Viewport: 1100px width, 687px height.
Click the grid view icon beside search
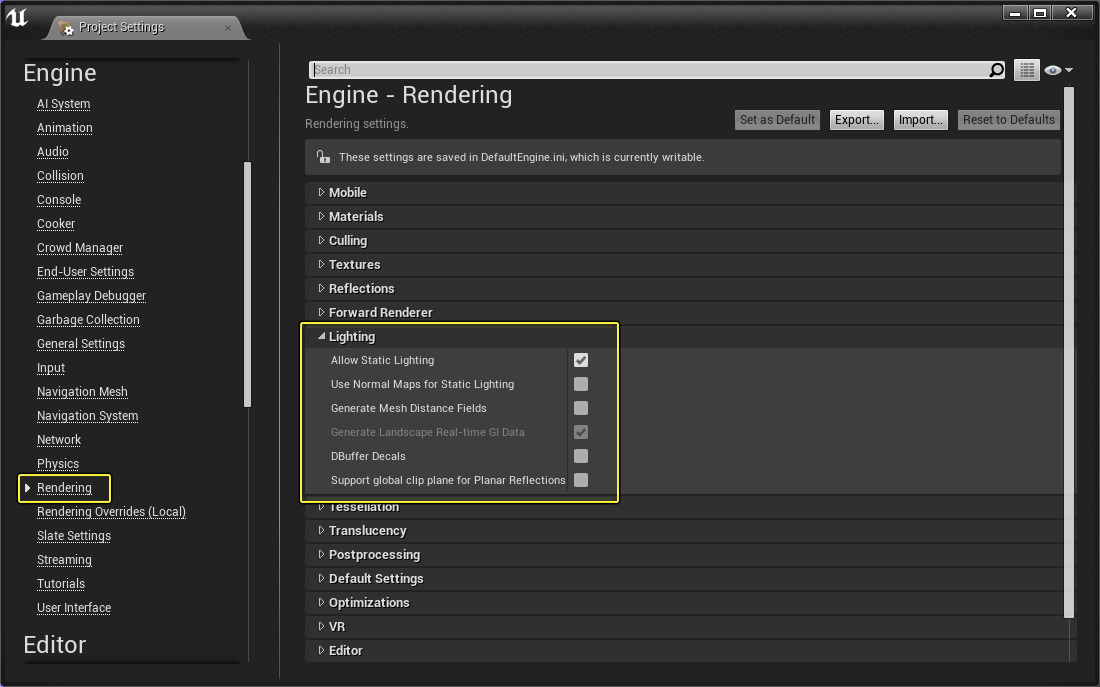click(1026, 70)
